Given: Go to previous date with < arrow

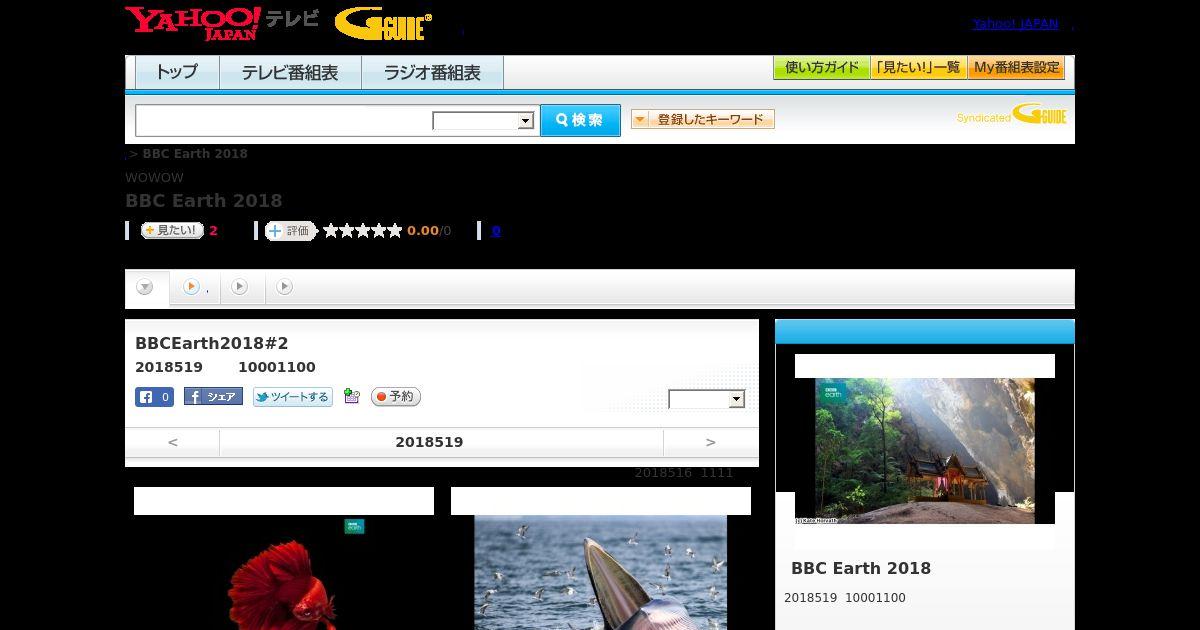Looking at the screenshot, I should [173, 442].
